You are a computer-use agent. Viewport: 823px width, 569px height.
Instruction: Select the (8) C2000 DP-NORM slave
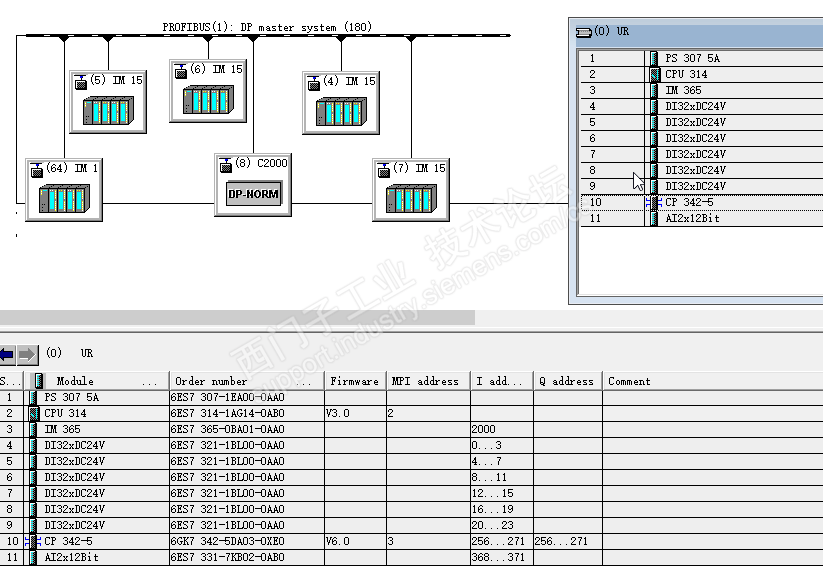click(253, 185)
